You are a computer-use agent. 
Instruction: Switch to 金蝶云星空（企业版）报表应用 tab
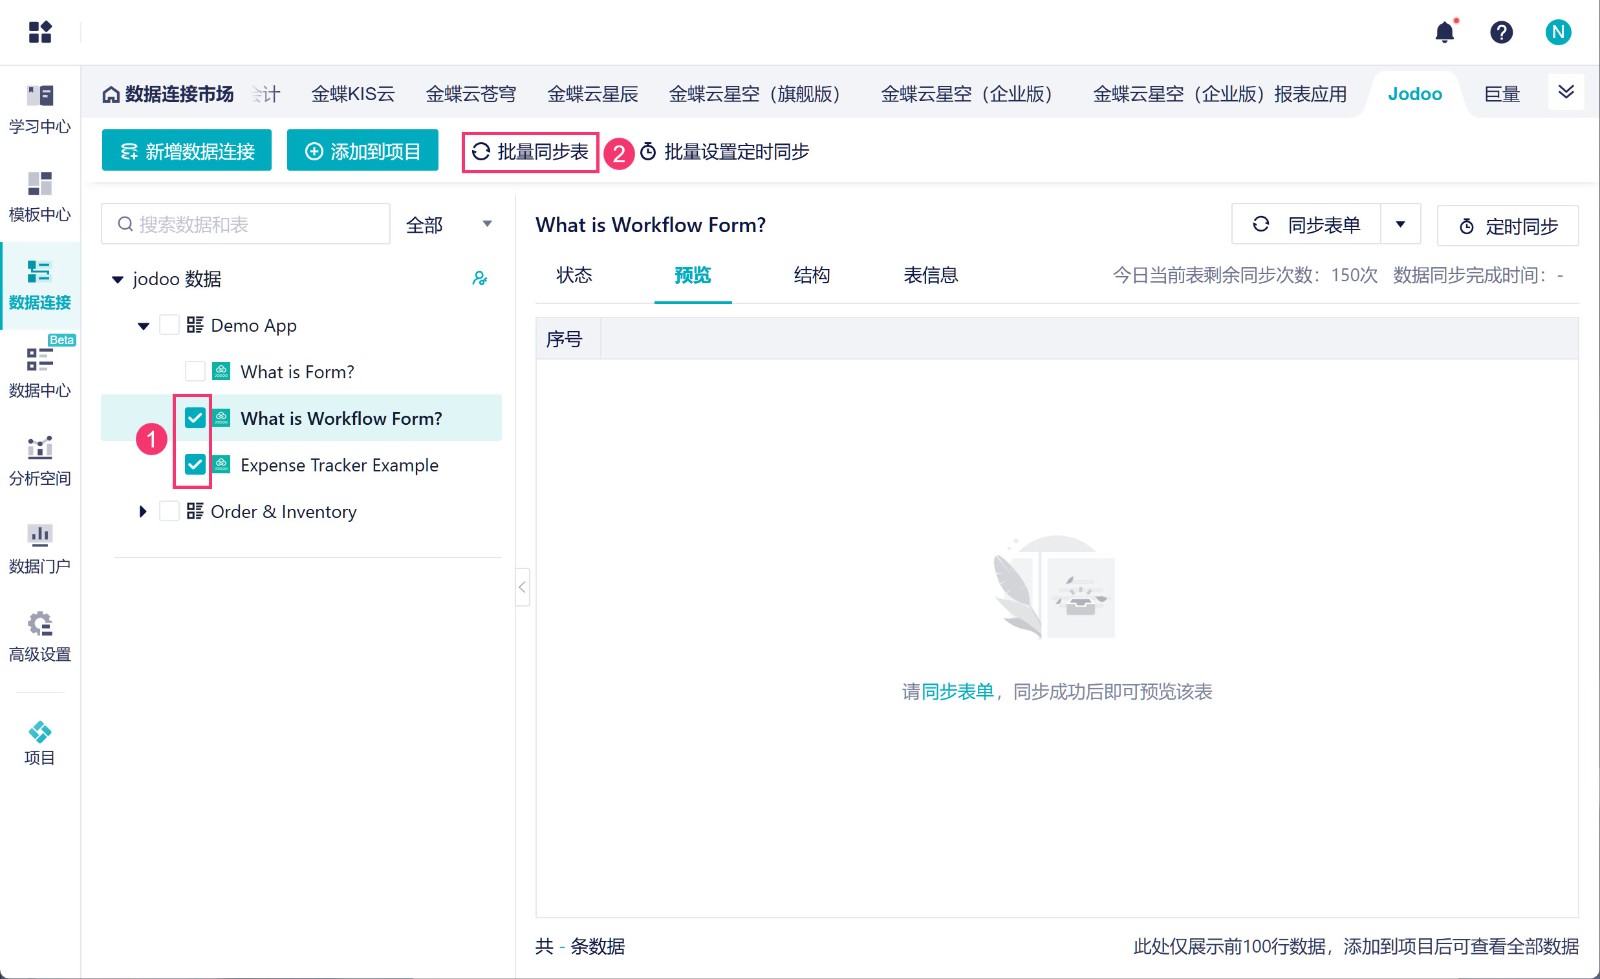coord(1220,94)
